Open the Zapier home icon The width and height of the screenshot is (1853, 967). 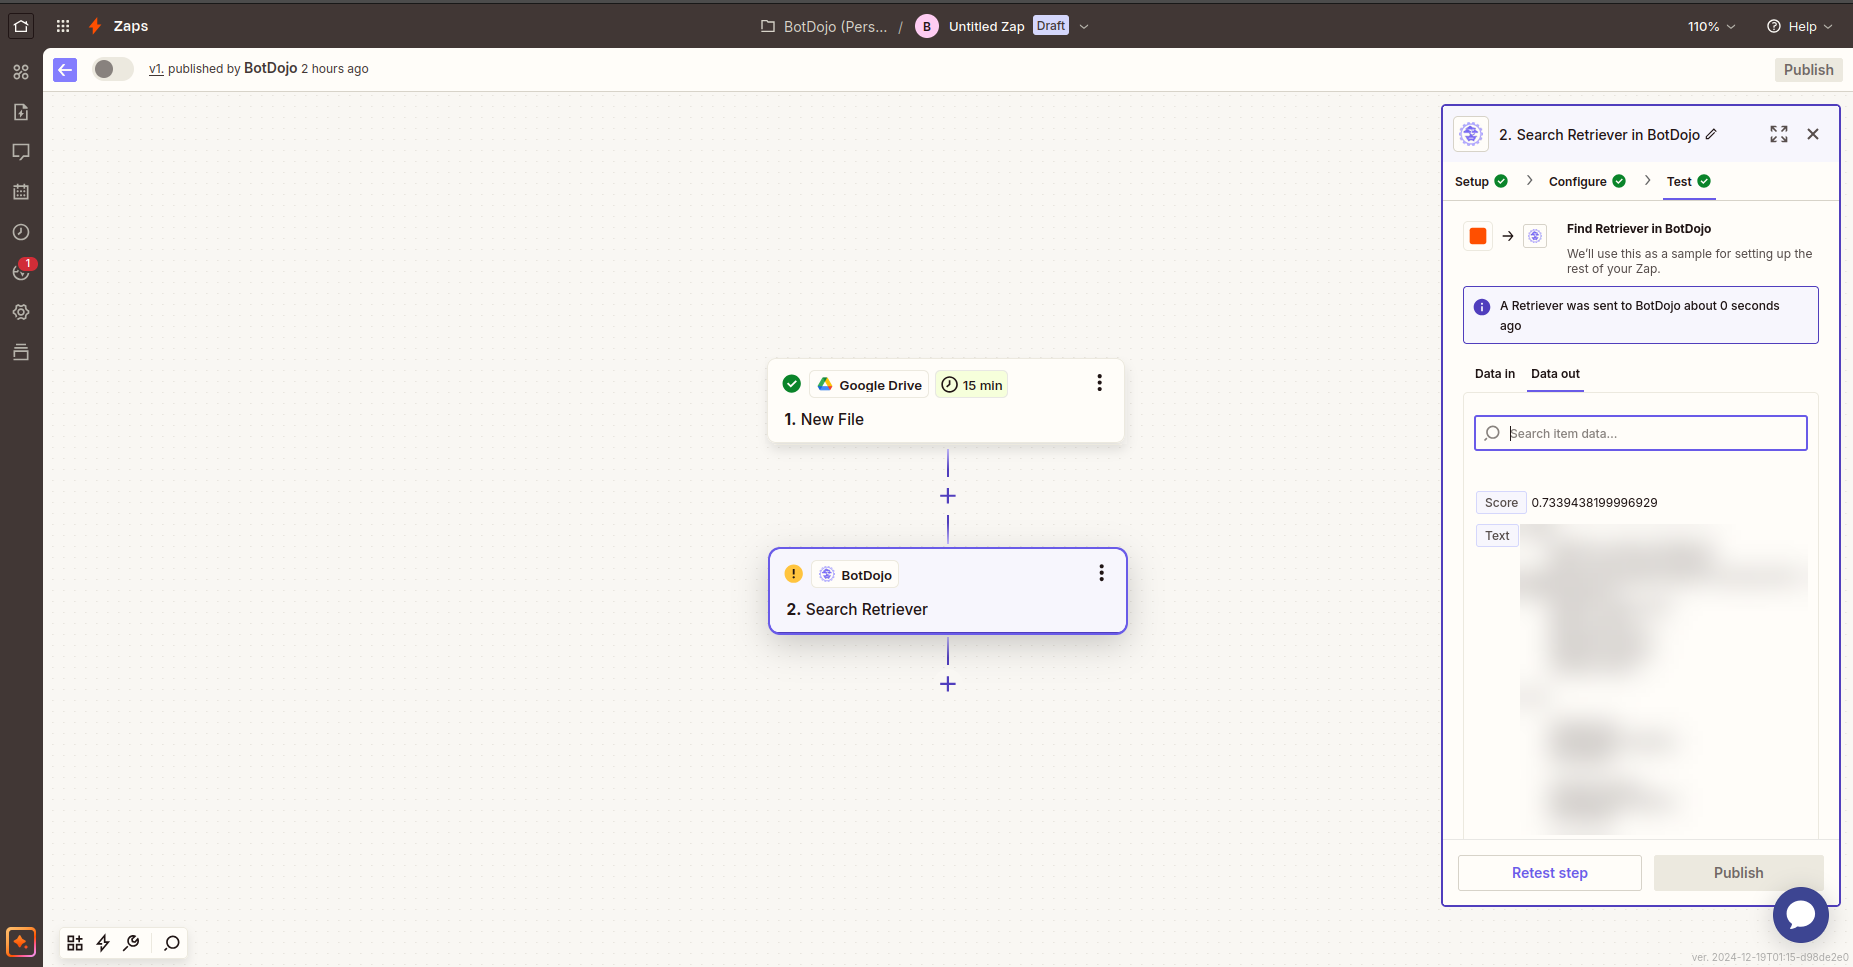pos(21,26)
